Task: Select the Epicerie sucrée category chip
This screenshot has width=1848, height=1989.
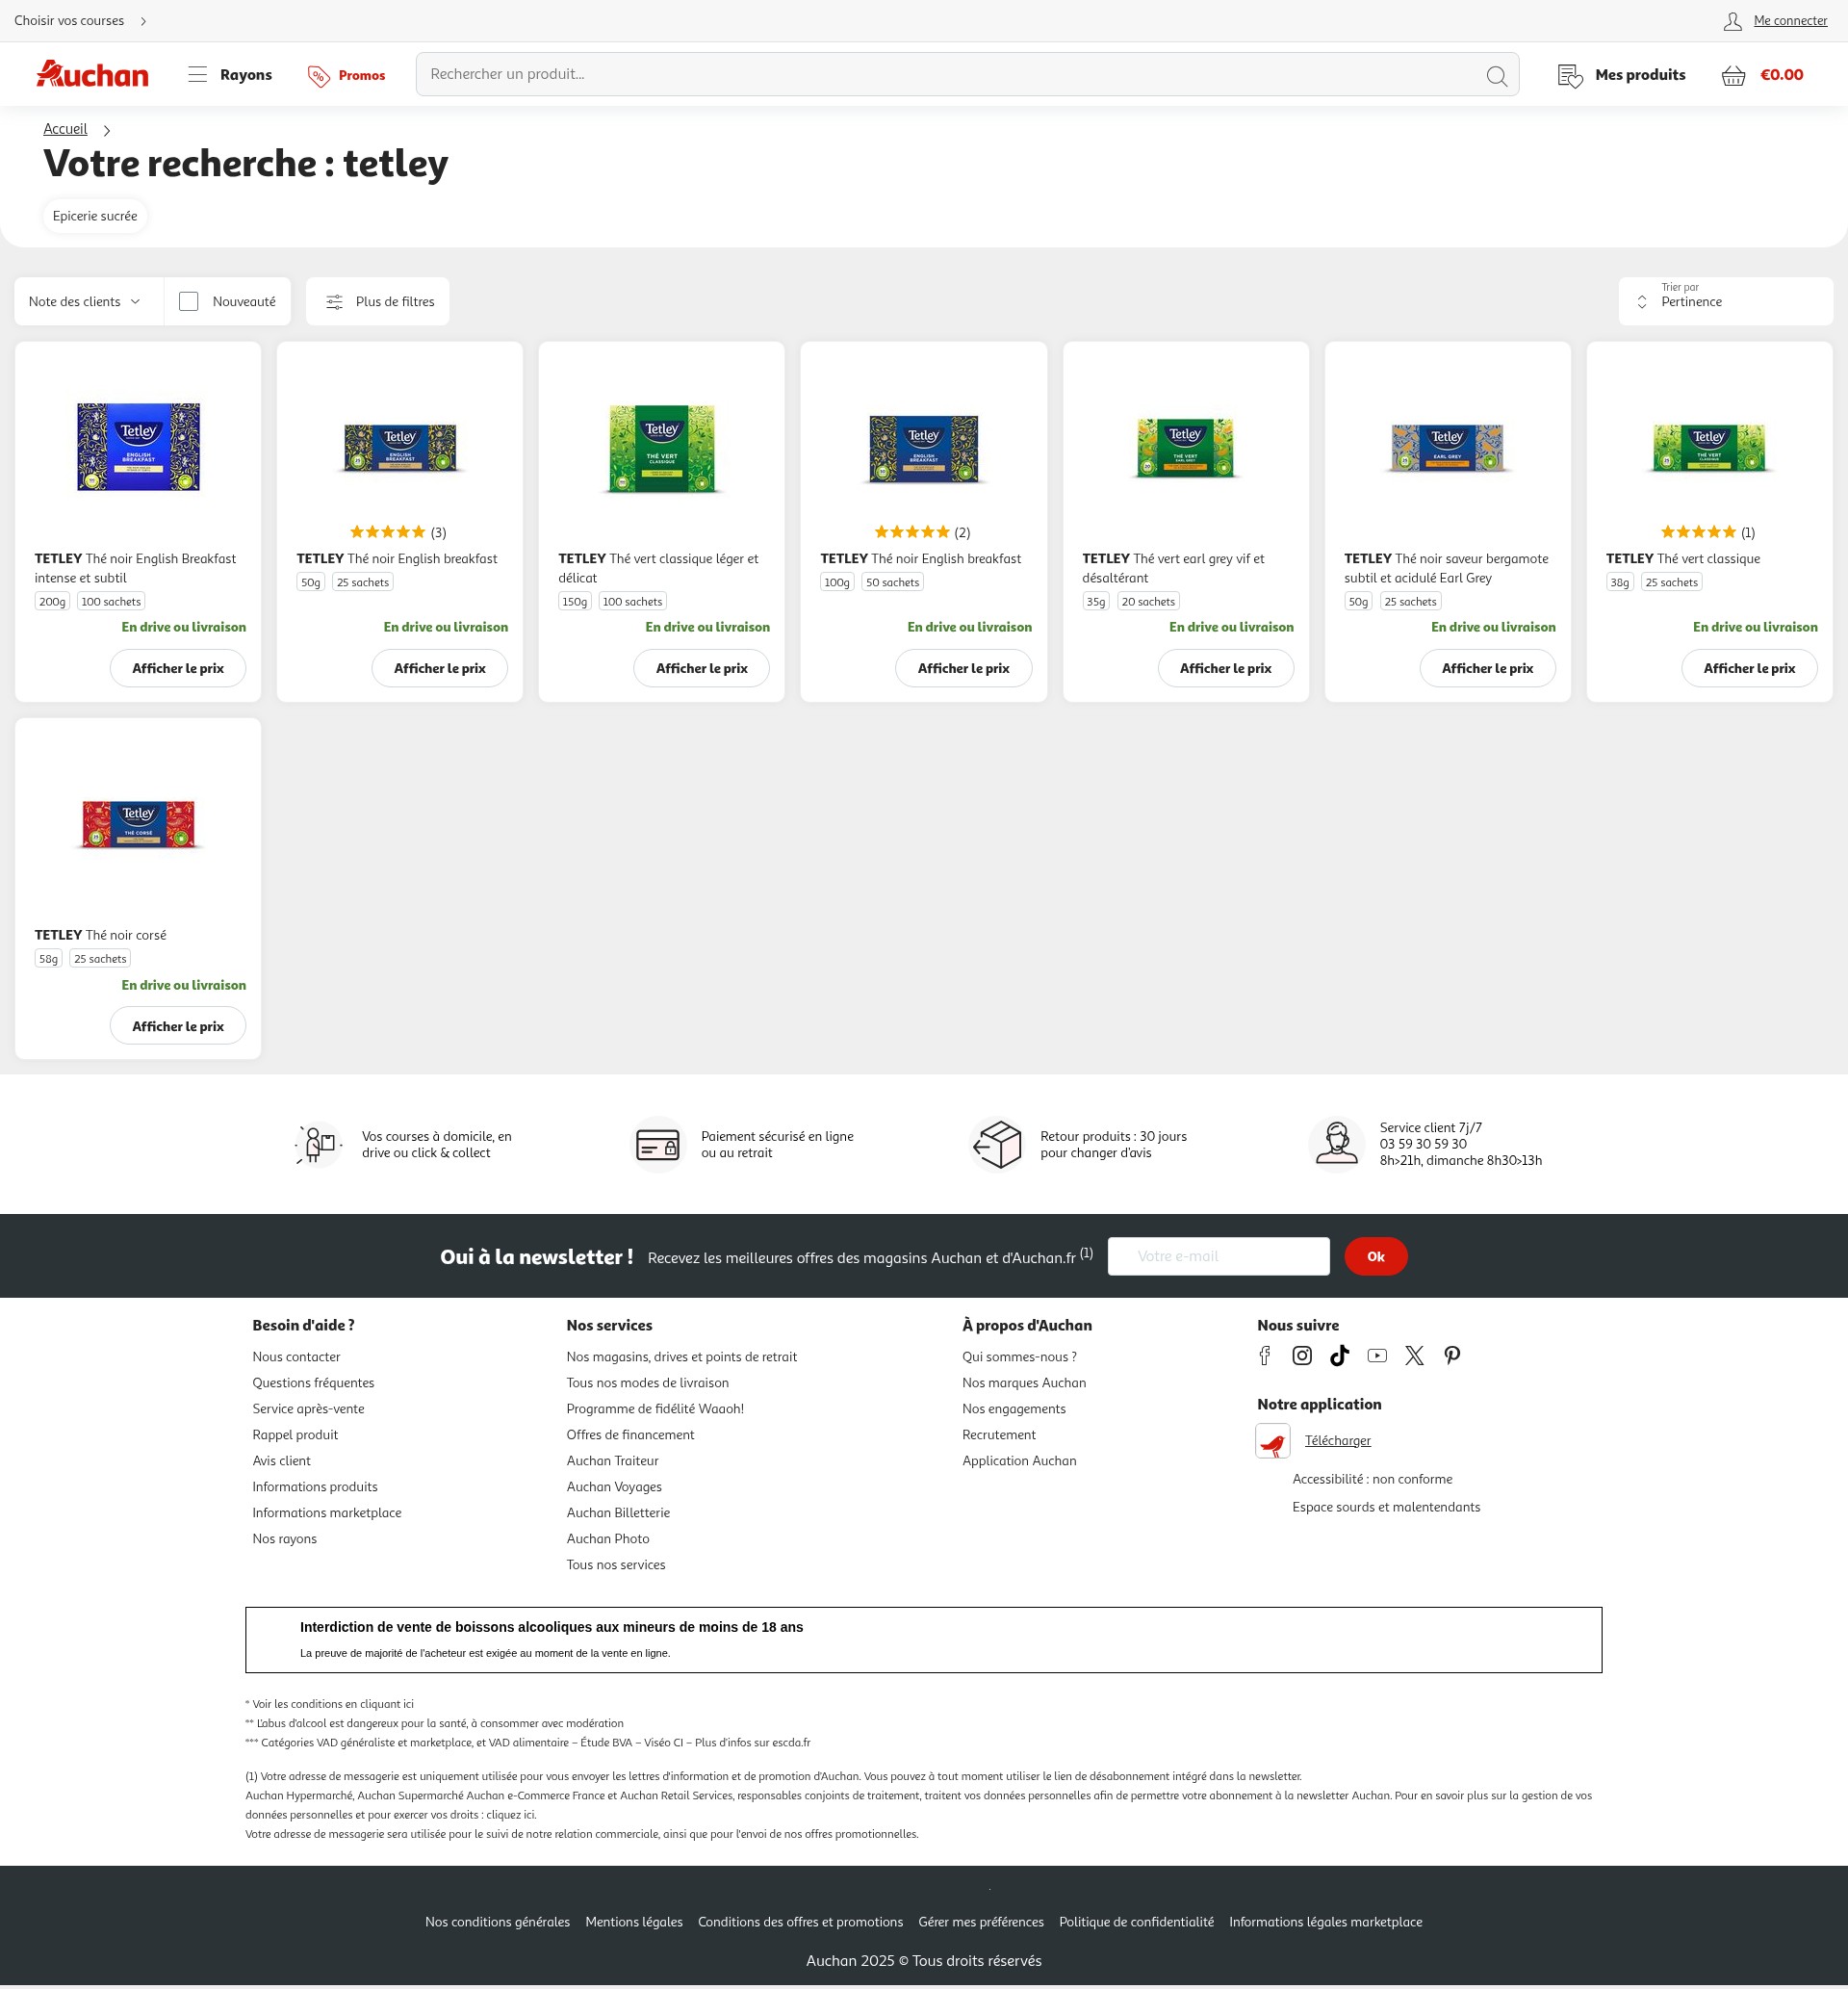Action: 95,216
